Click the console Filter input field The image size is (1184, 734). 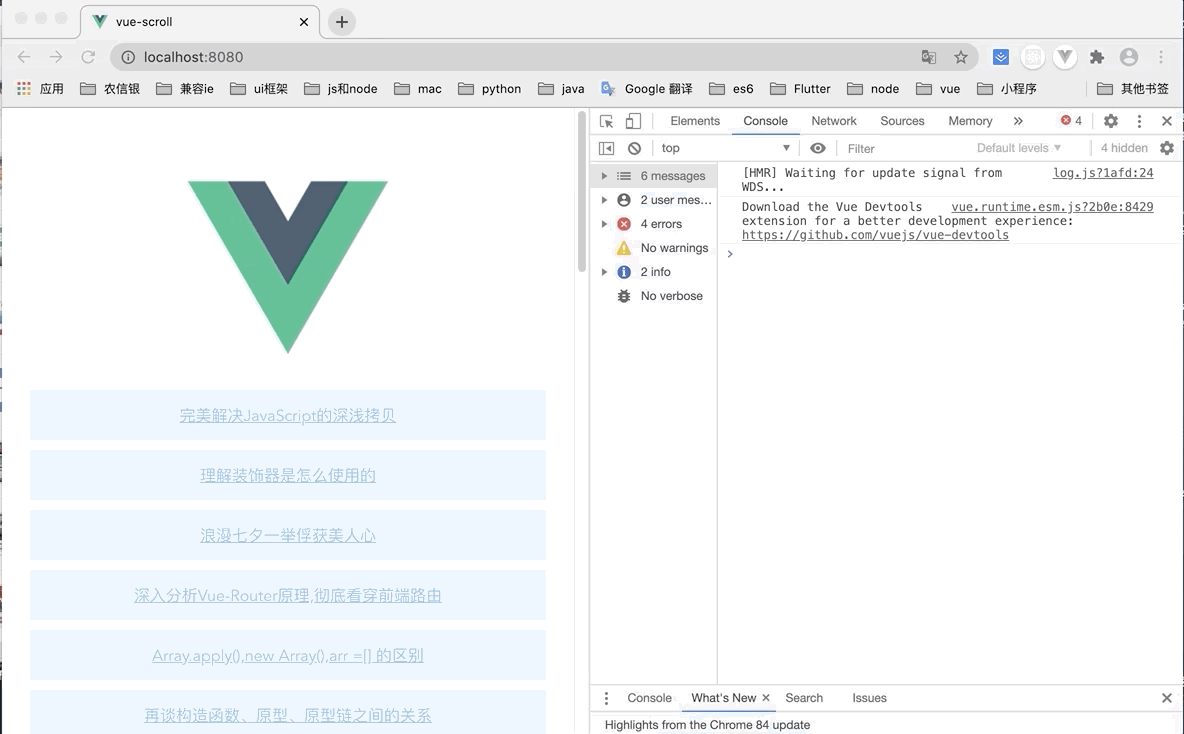906,149
